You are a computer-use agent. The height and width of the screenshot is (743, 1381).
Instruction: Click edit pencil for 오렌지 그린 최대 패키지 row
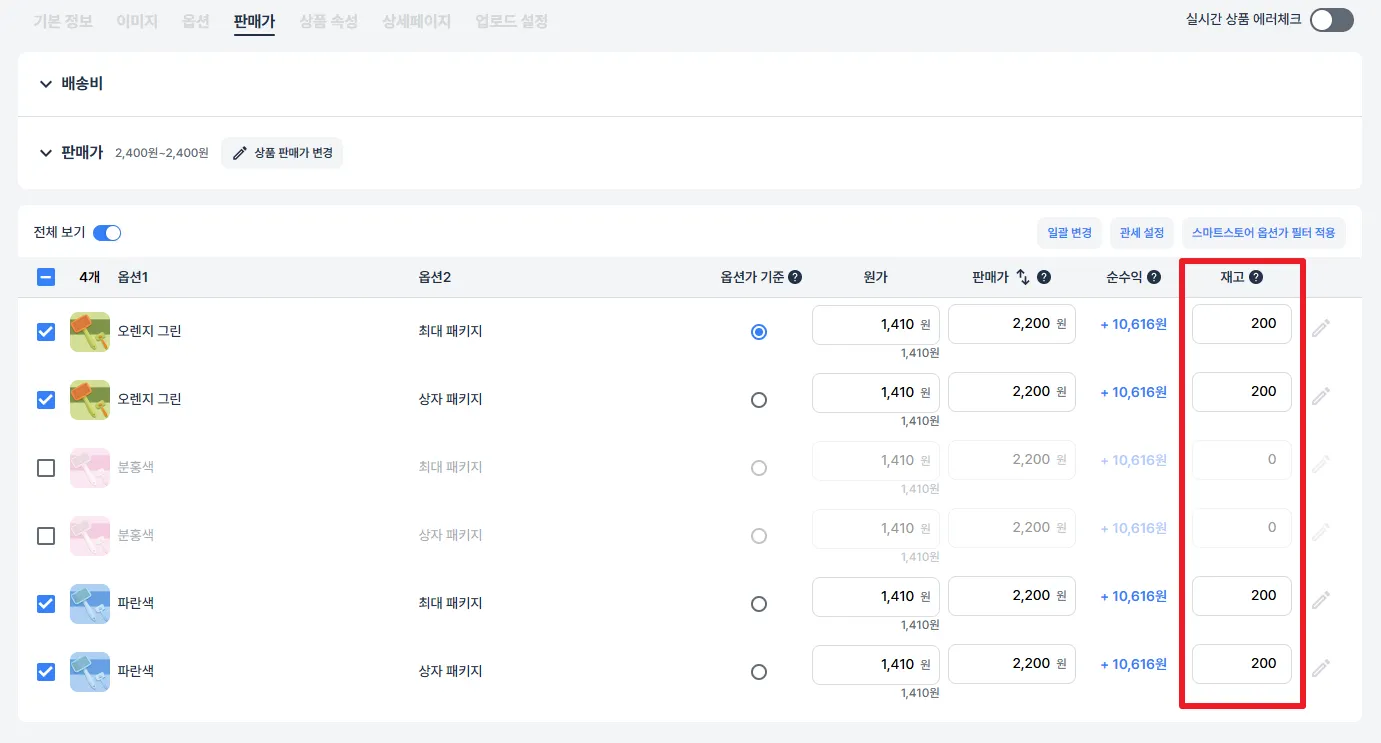[1321, 328]
